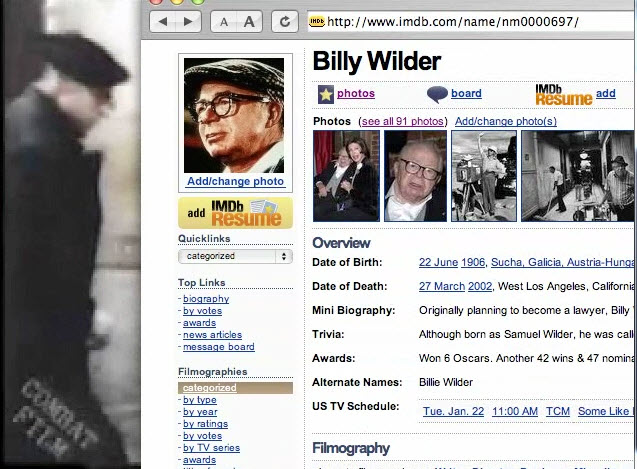
Task: Go forward with the browser forward arrow
Action: pos(188,22)
